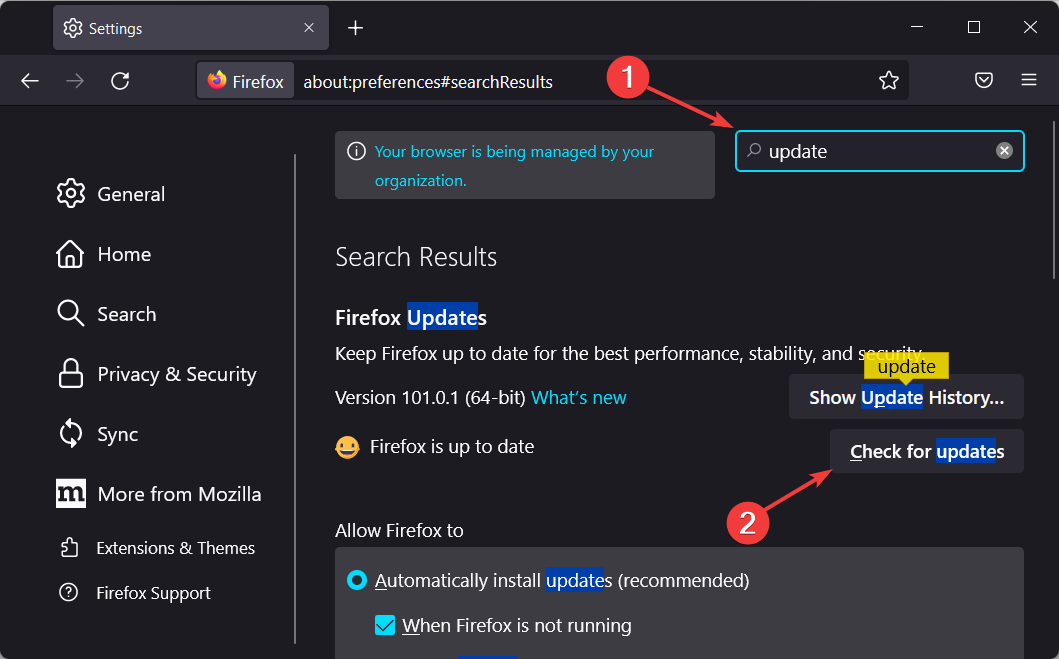Open the Save to Pocket icon
This screenshot has height=659, width=1059.
coord(984,80)
